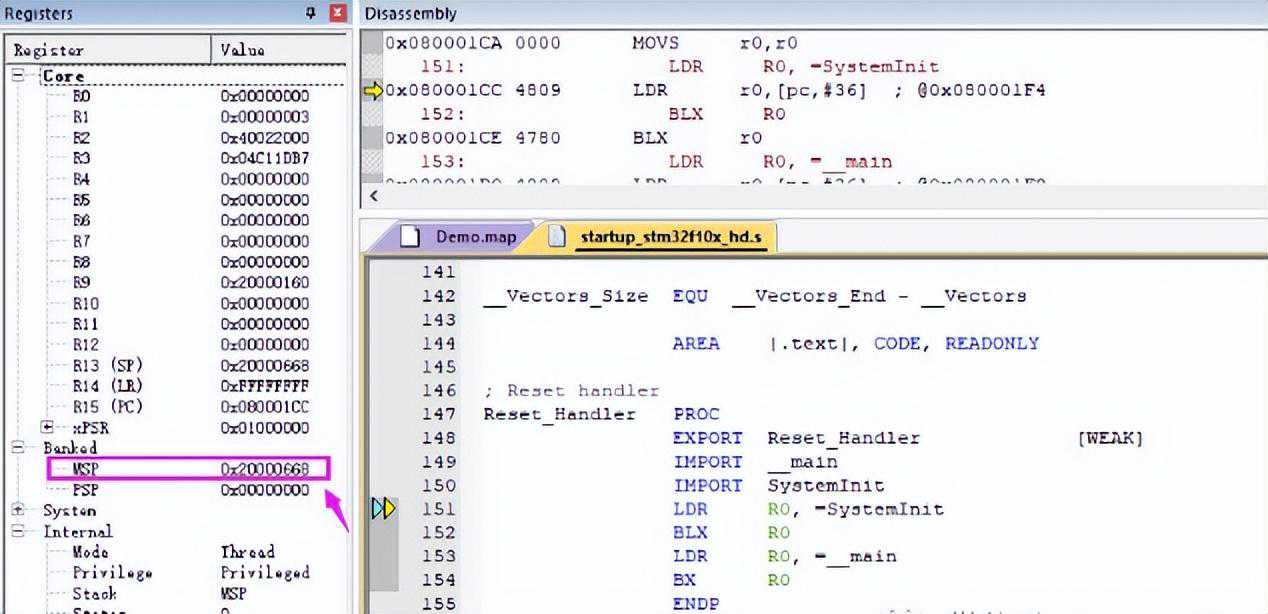
Task: Collapse the Banked register group
Action: point(18,448)
